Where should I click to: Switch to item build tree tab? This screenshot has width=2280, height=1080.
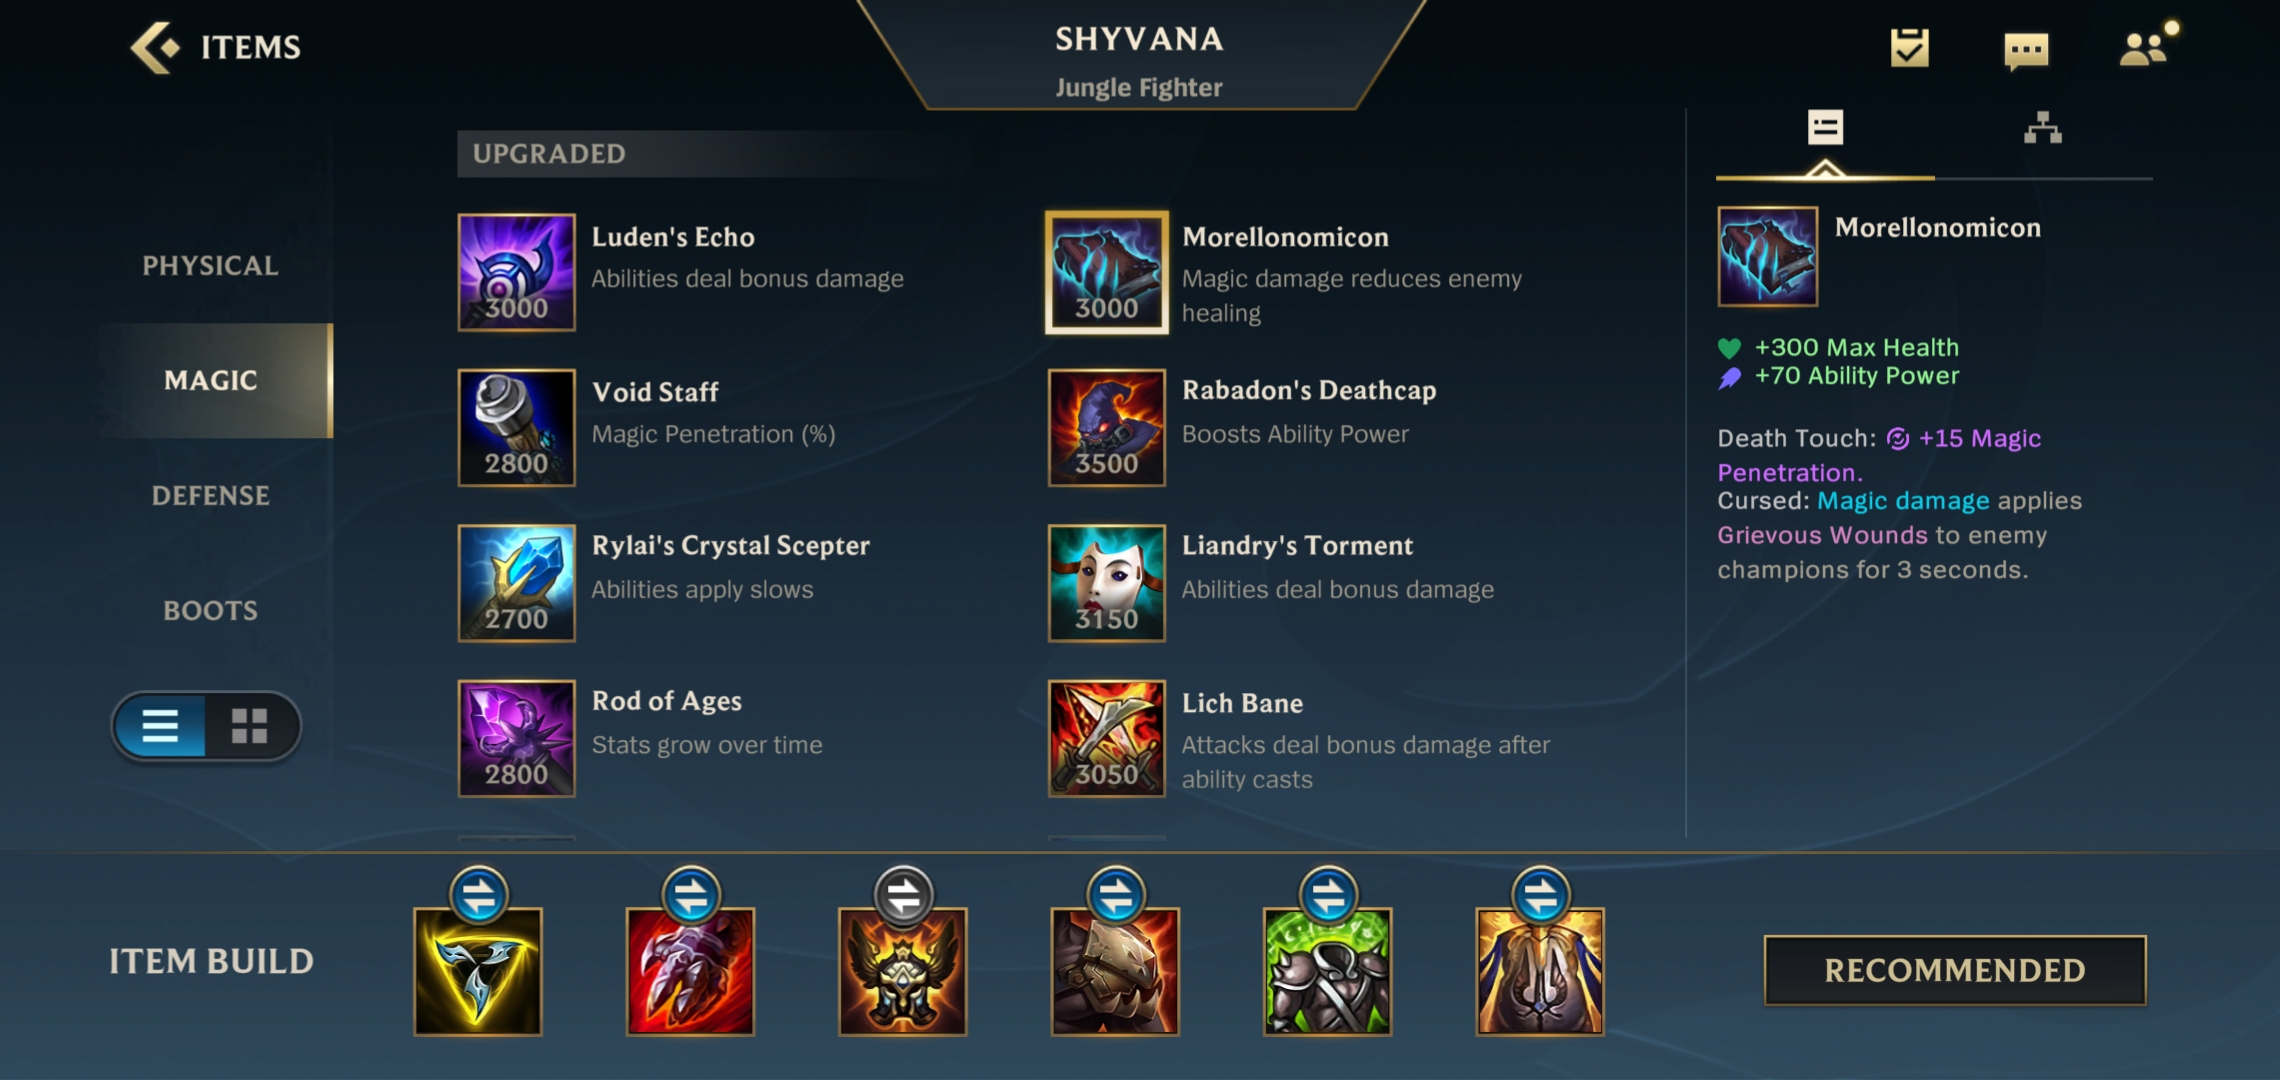click(2043, 128)
